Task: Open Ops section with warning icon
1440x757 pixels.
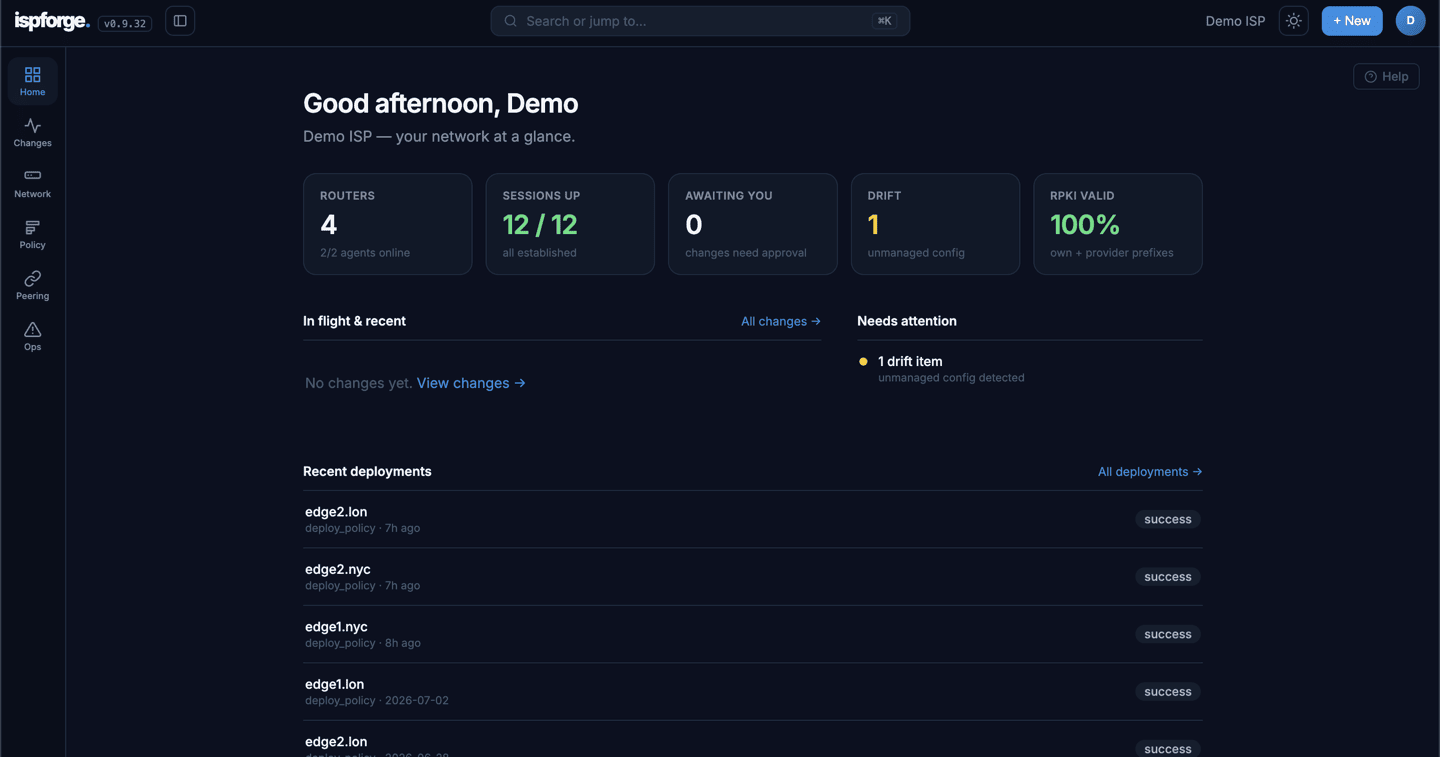Action: 32,336
